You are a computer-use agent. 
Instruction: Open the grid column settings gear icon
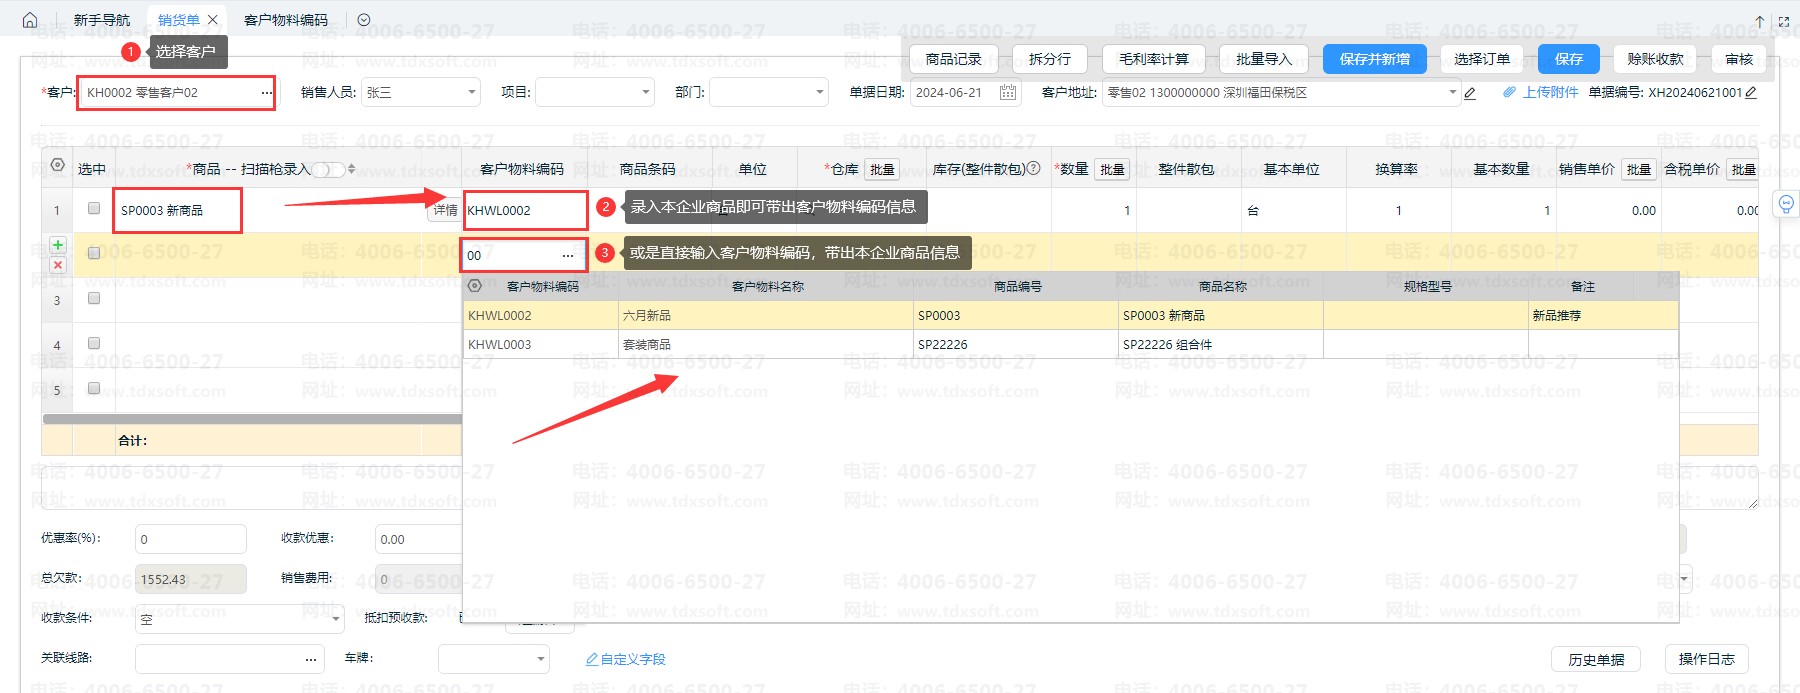(58, 165)
